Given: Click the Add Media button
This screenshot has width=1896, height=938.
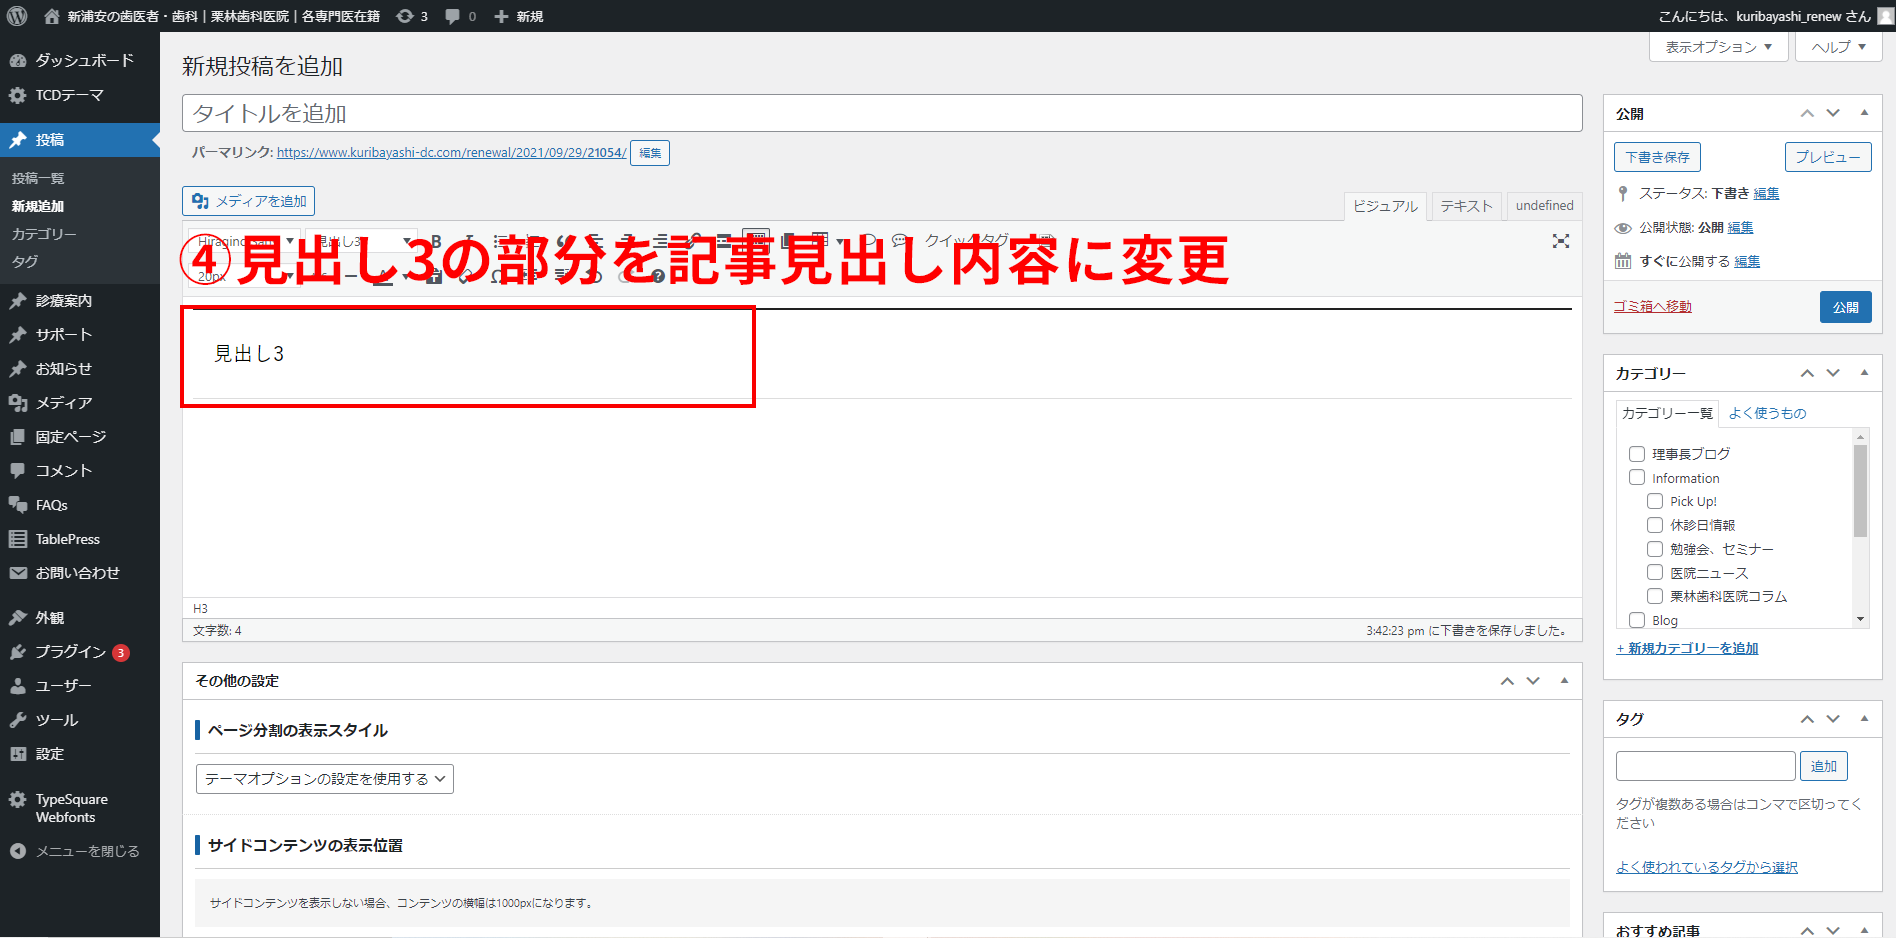Looking at the screenshot, I should (x=249, y=201).
